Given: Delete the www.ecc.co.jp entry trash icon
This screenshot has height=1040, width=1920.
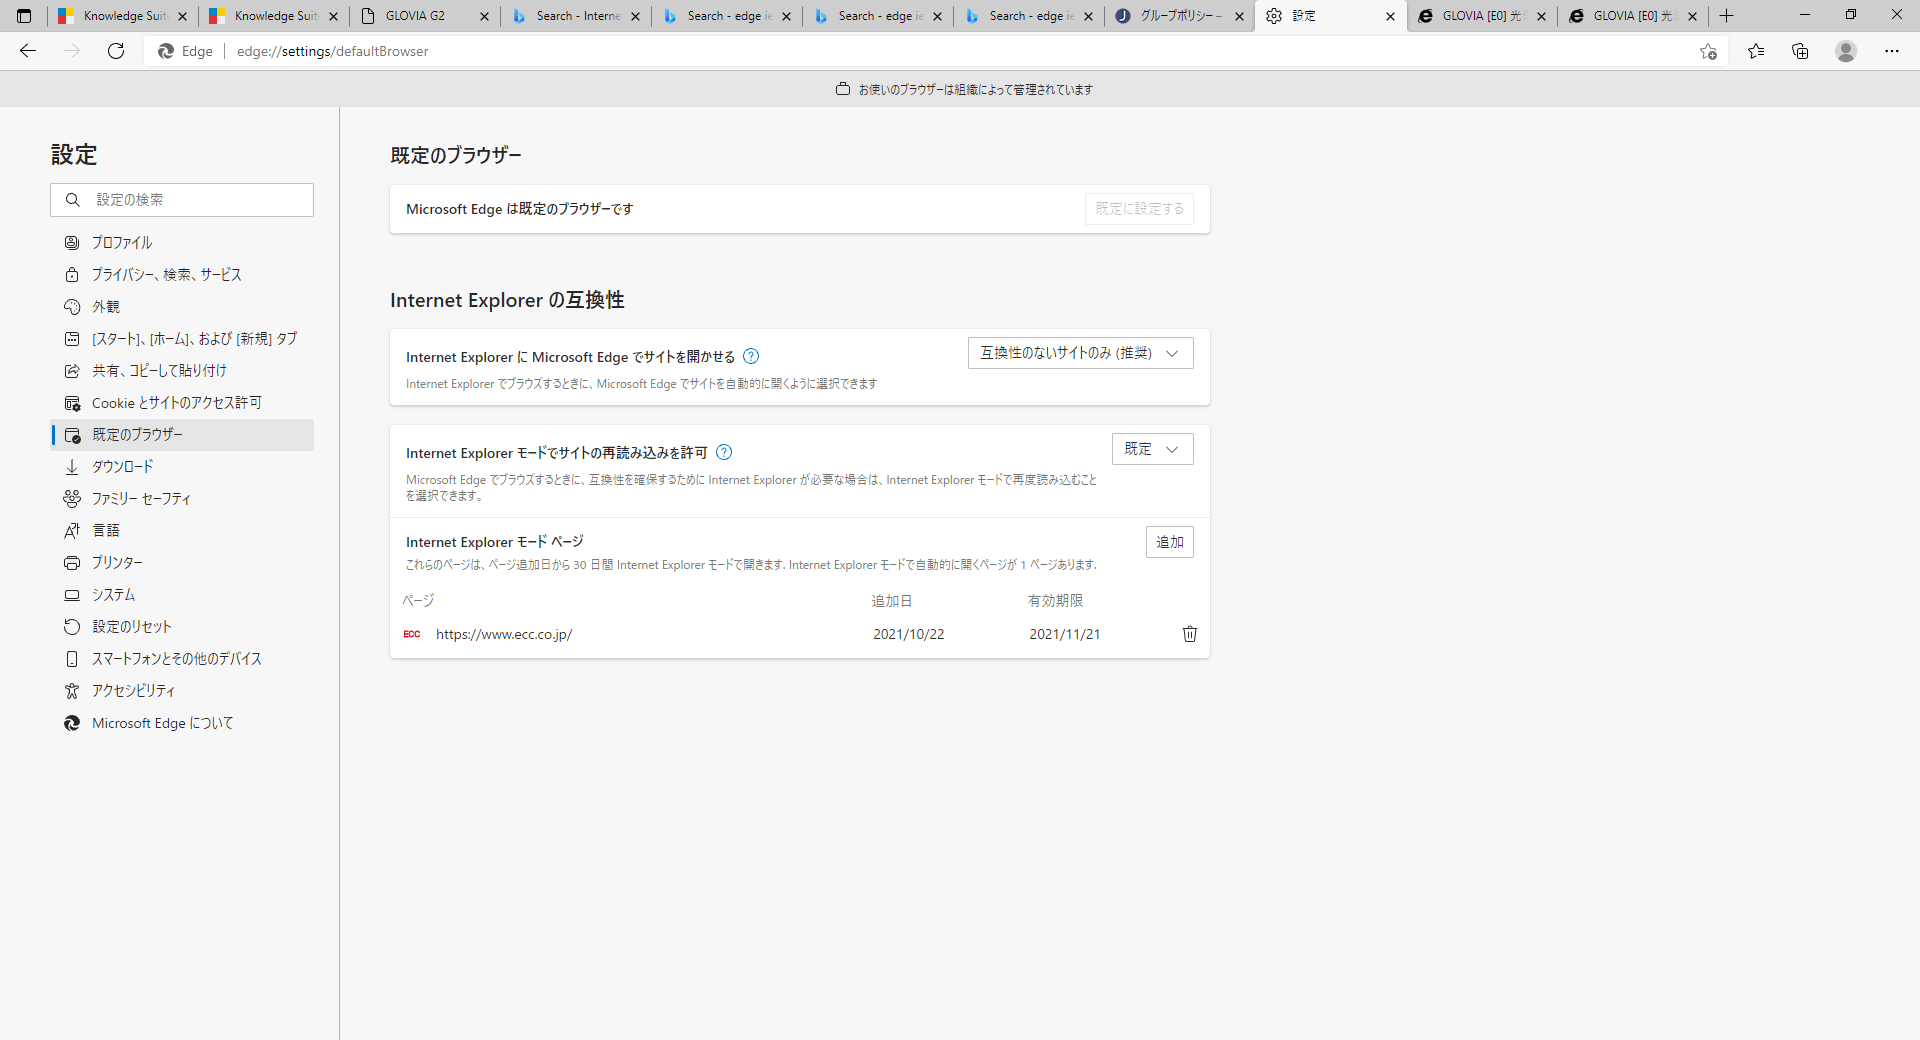Looking at the screenshot, I should click(x=1190, y=634).
